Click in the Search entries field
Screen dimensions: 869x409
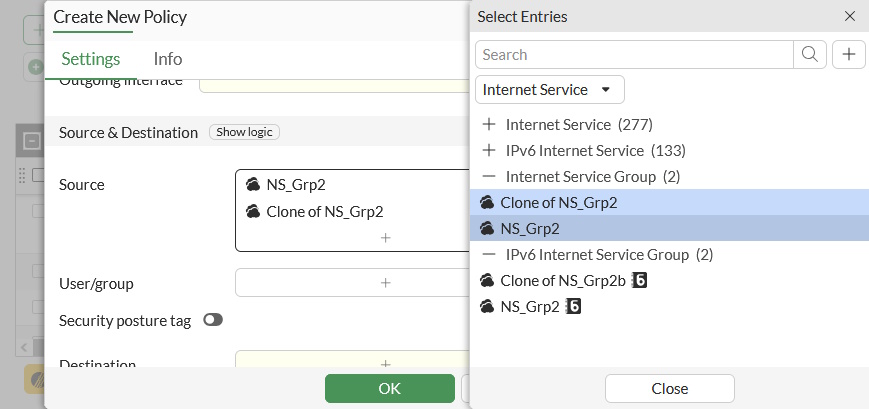coord(634,54)
